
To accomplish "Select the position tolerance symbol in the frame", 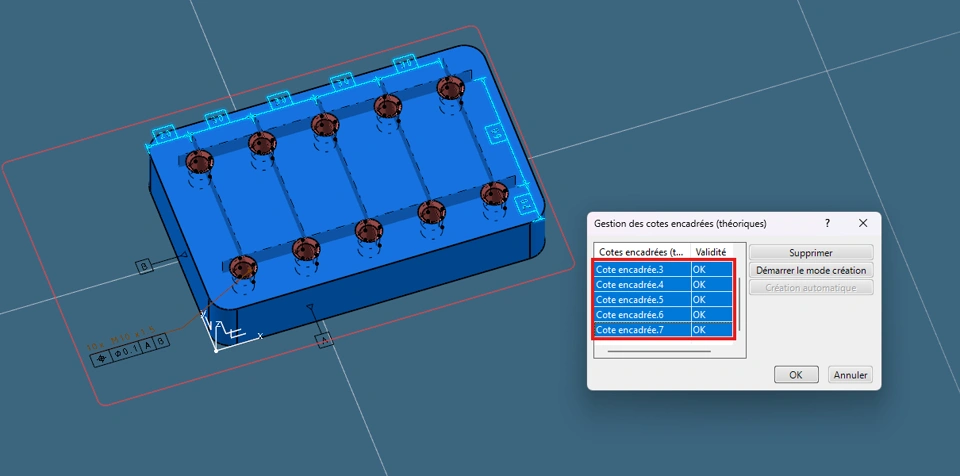I will click(x=100, y=359).
